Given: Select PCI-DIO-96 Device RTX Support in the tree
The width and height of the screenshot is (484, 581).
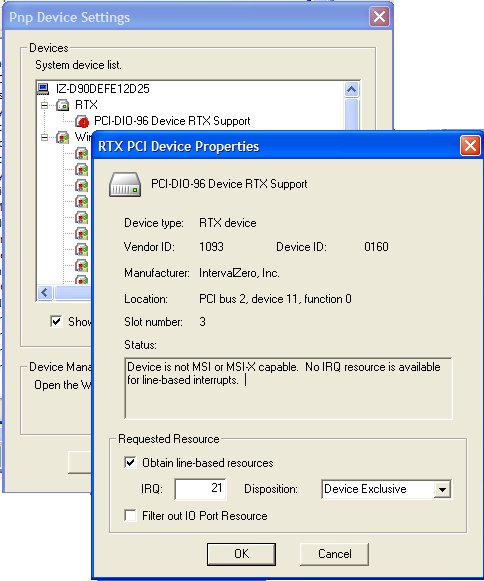Looking at the screenshot, I should point(172,121).
